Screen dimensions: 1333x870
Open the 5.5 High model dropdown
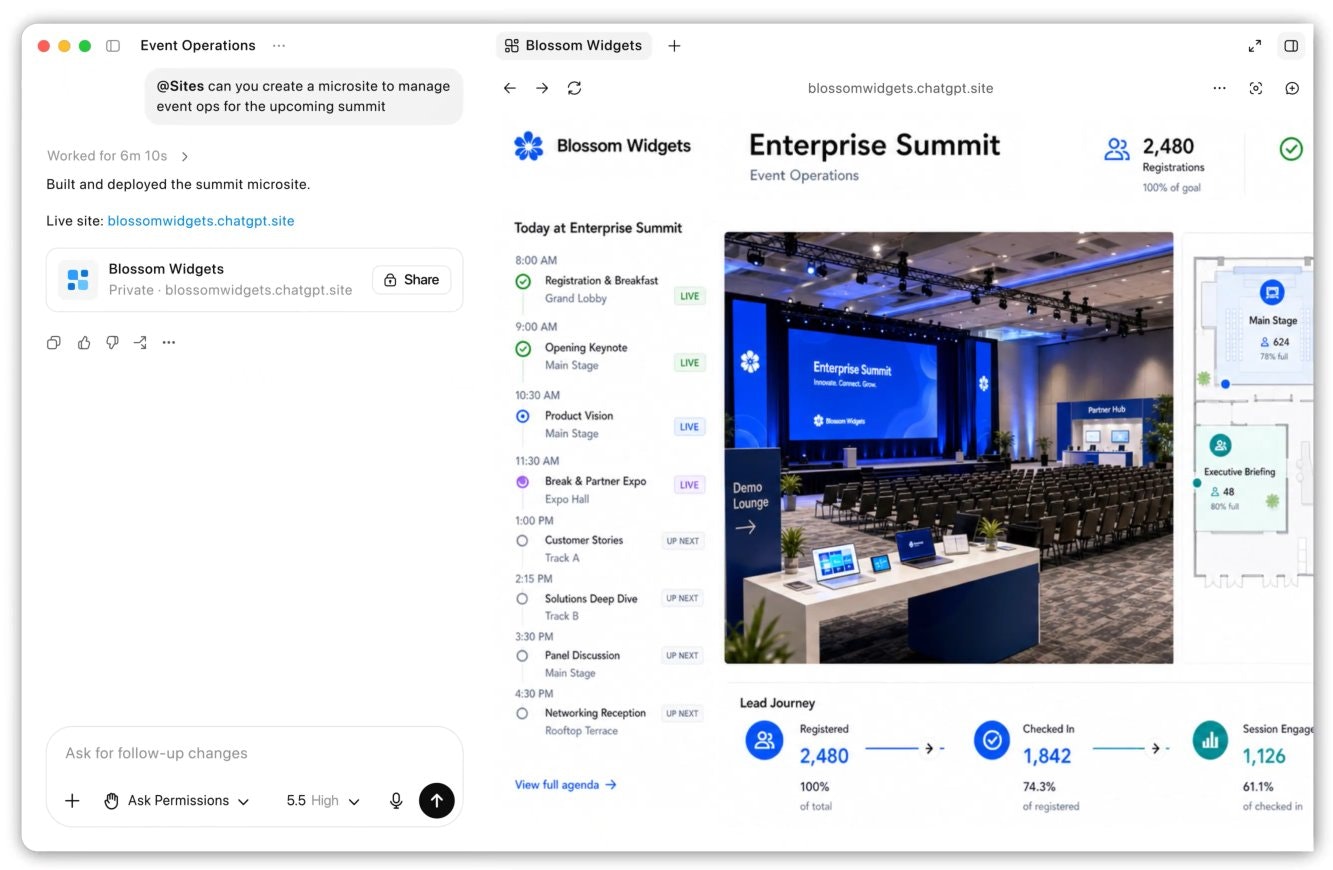323,801
